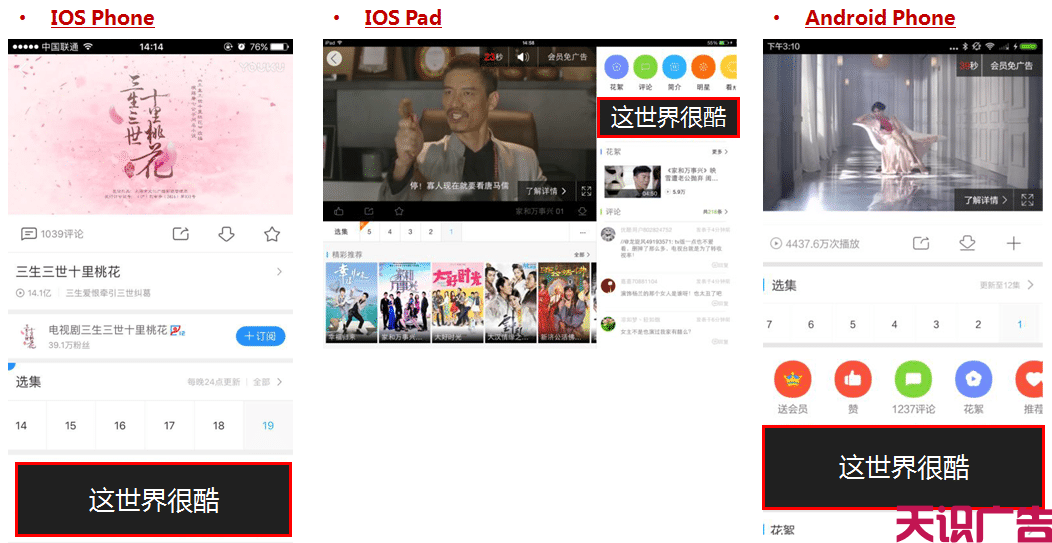Viewport: 1052px width, 543px height.
Task: Tap 赞 thumbs-up icon on Android
Action: [853, 379]
